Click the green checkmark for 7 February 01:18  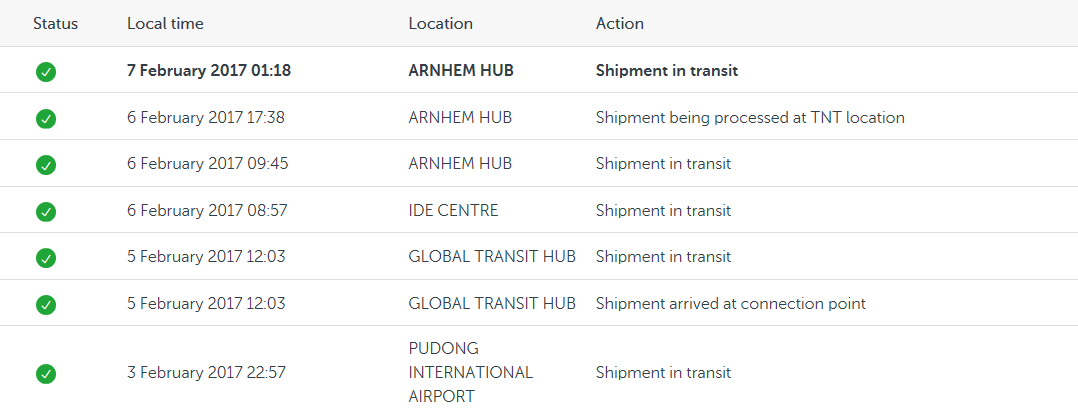click(46, 71)
